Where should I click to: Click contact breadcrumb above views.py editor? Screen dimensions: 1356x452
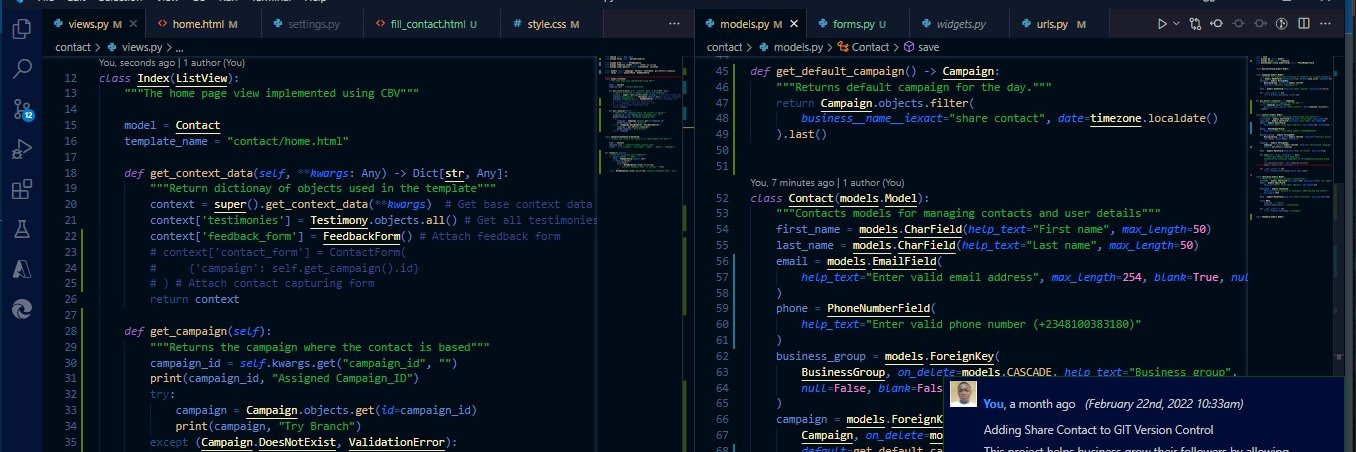73,46
